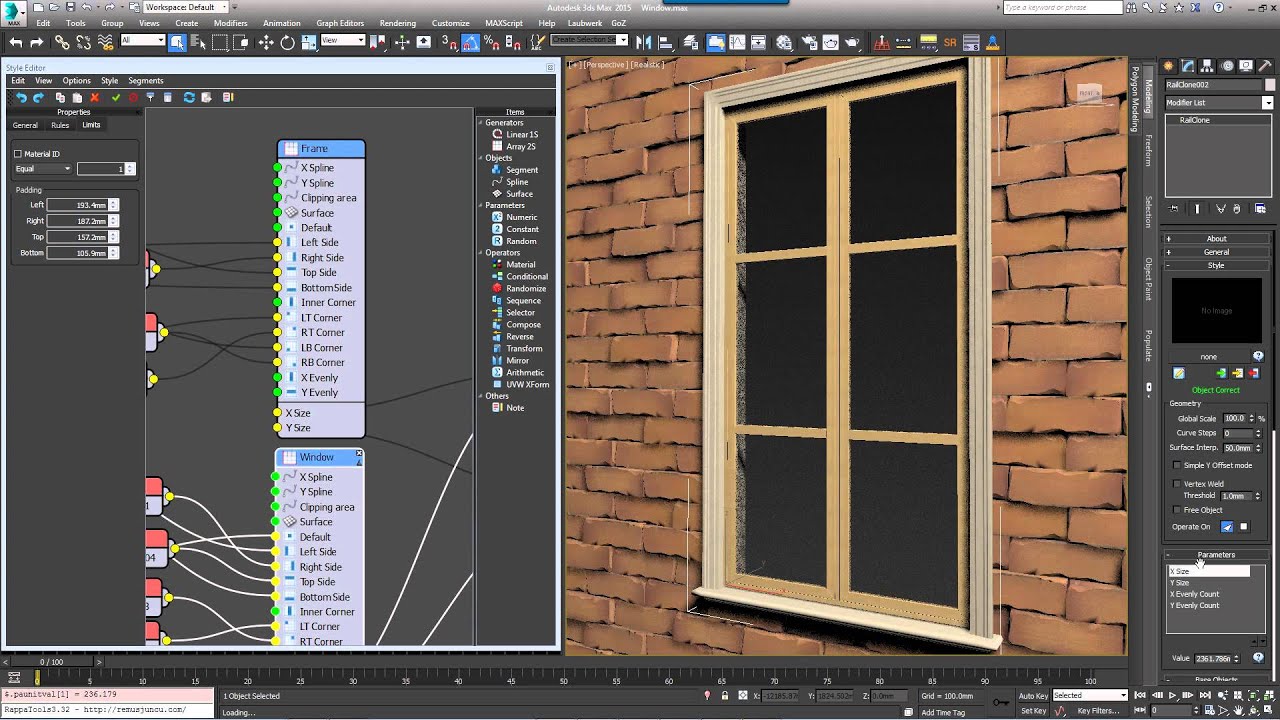Collapse the Operators tree group
Screen dimensions: 1280x720
(x=481, y=253)
